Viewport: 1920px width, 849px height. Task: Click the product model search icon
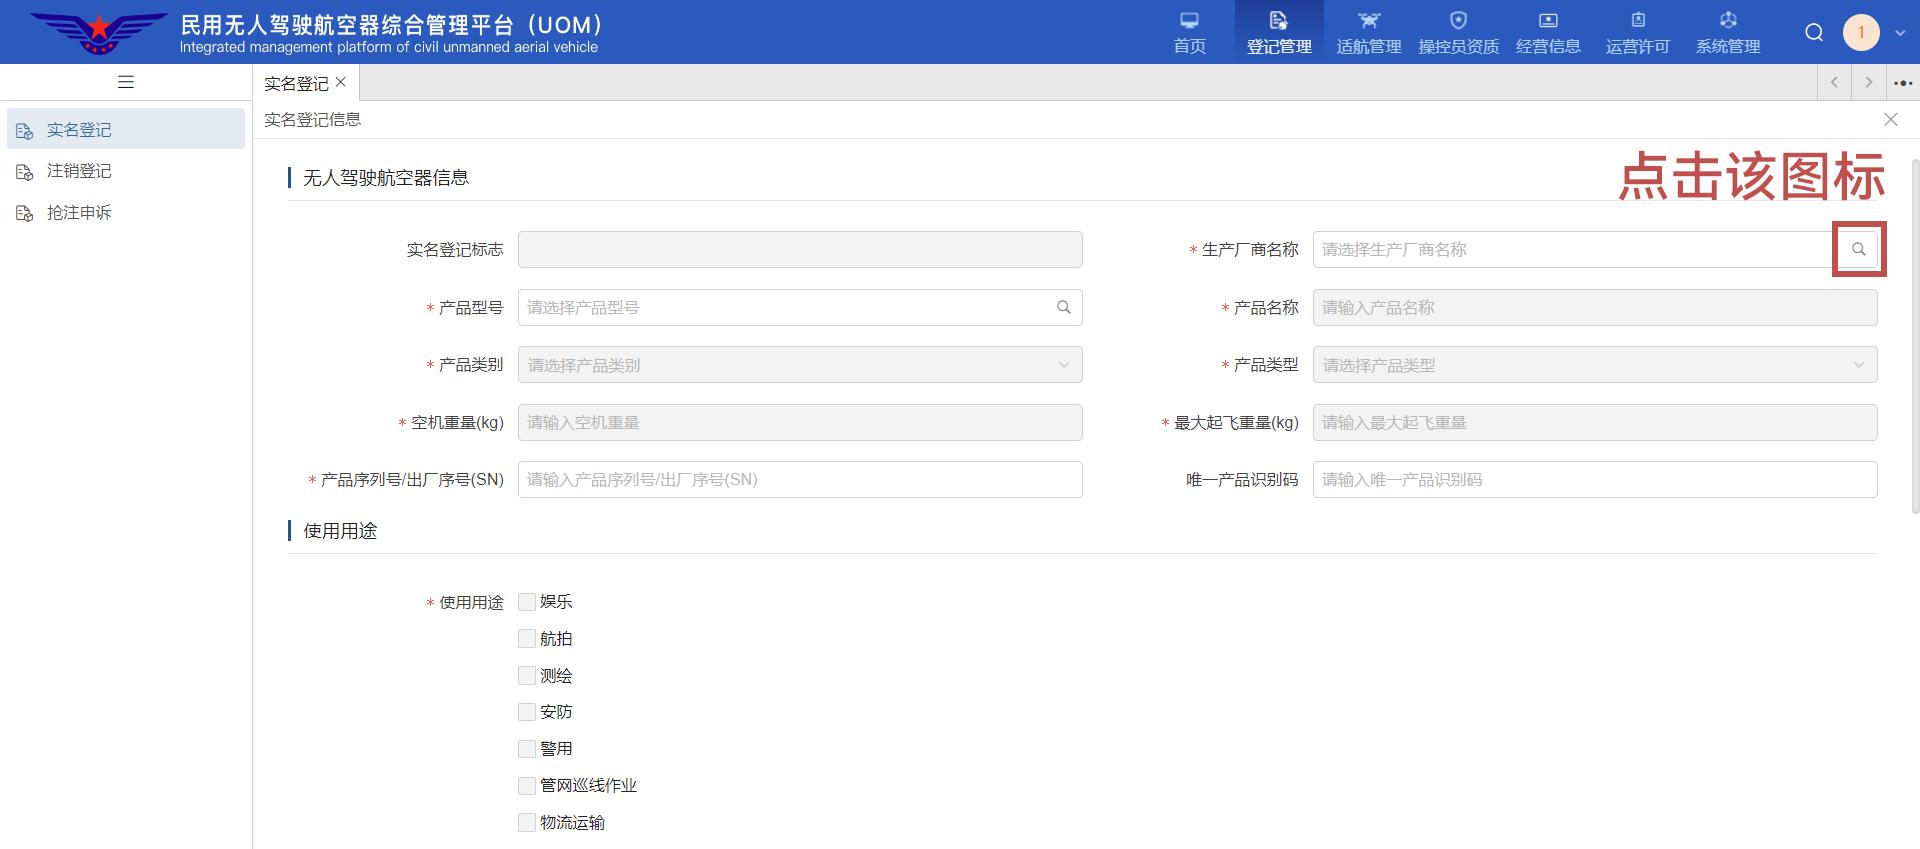pyautogui.click(x=1063, y=307)
